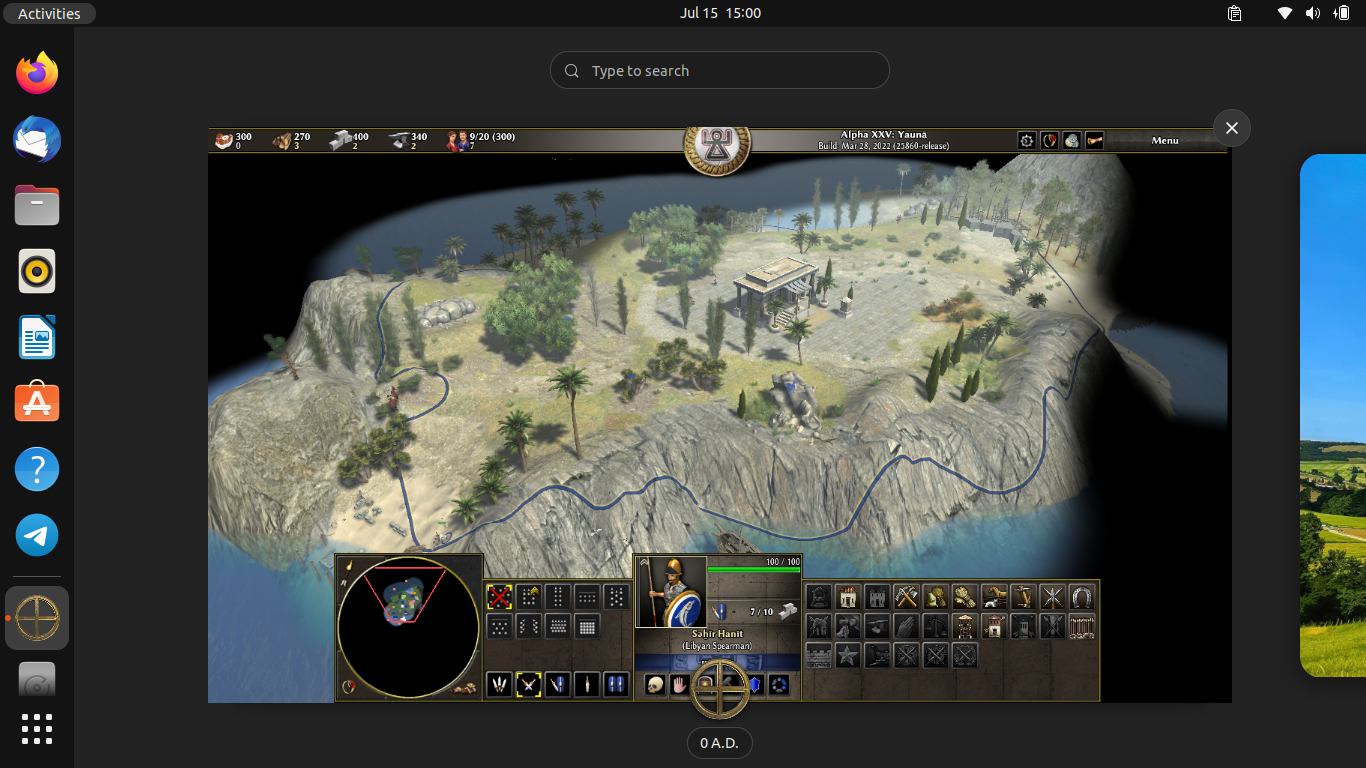The image size is (1366, 768).
Task: Open Telegram from the dock
Action: [x=37, y=535]
